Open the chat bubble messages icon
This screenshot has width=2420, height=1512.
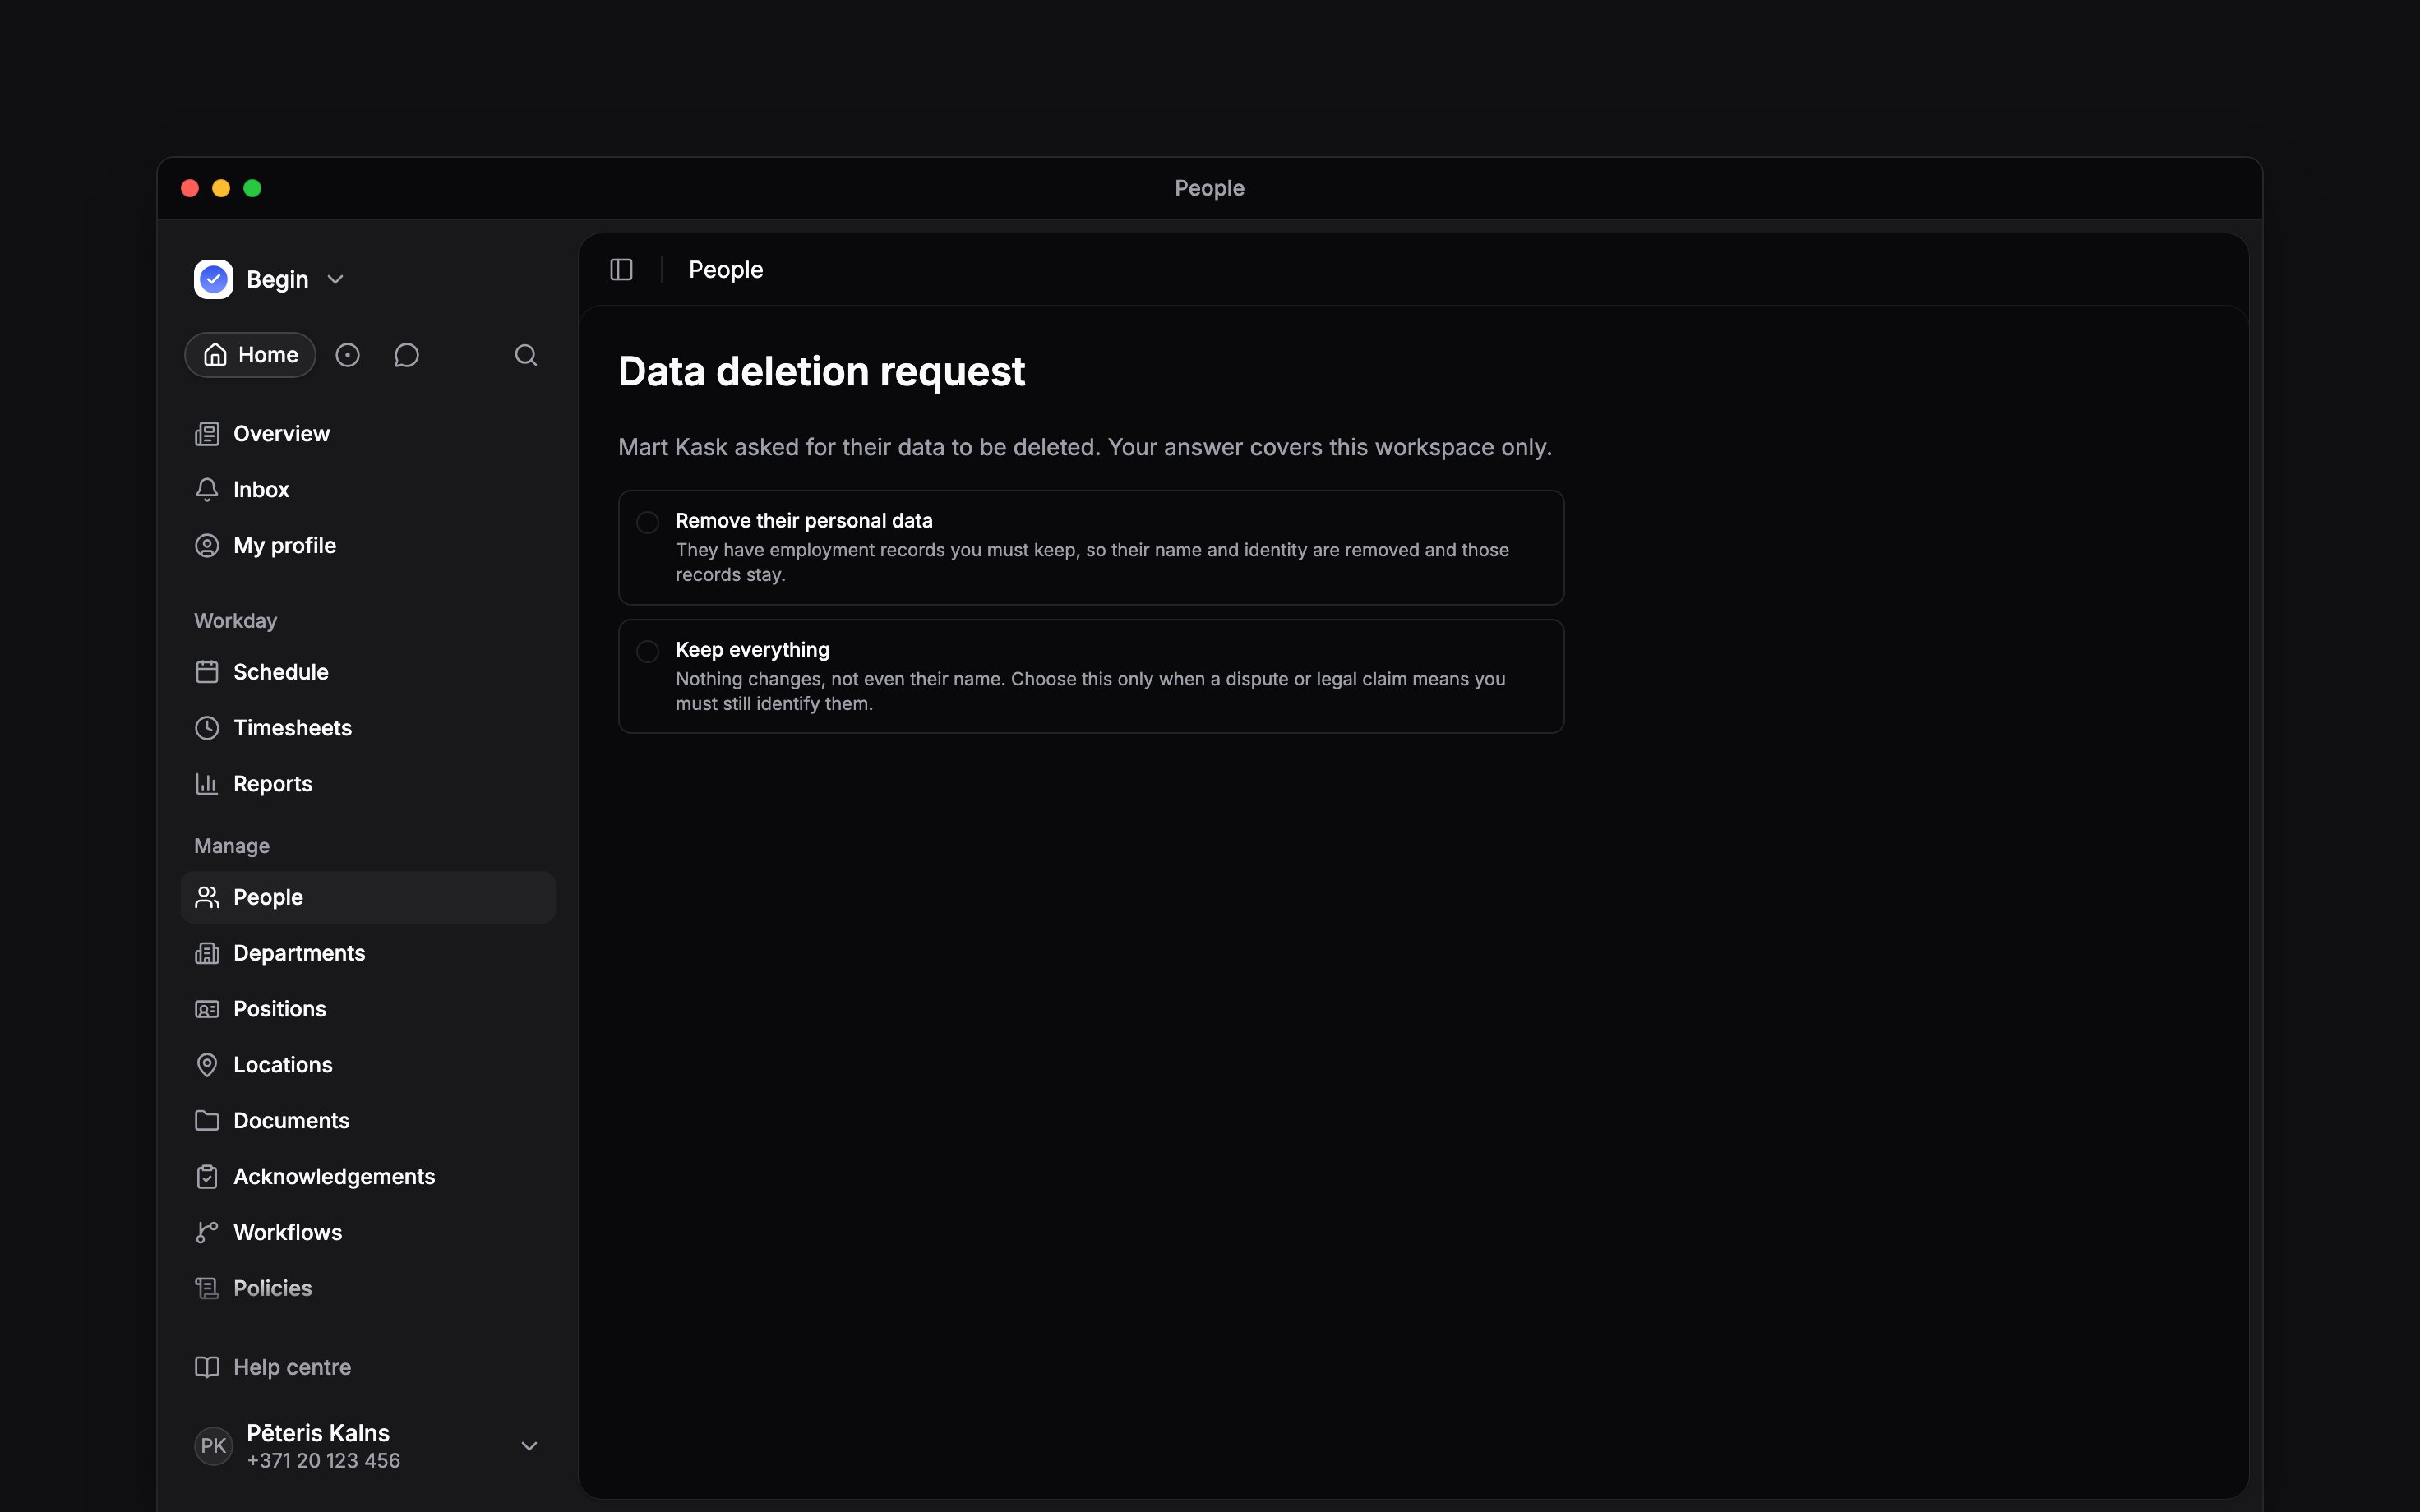[x=406, y=355]
